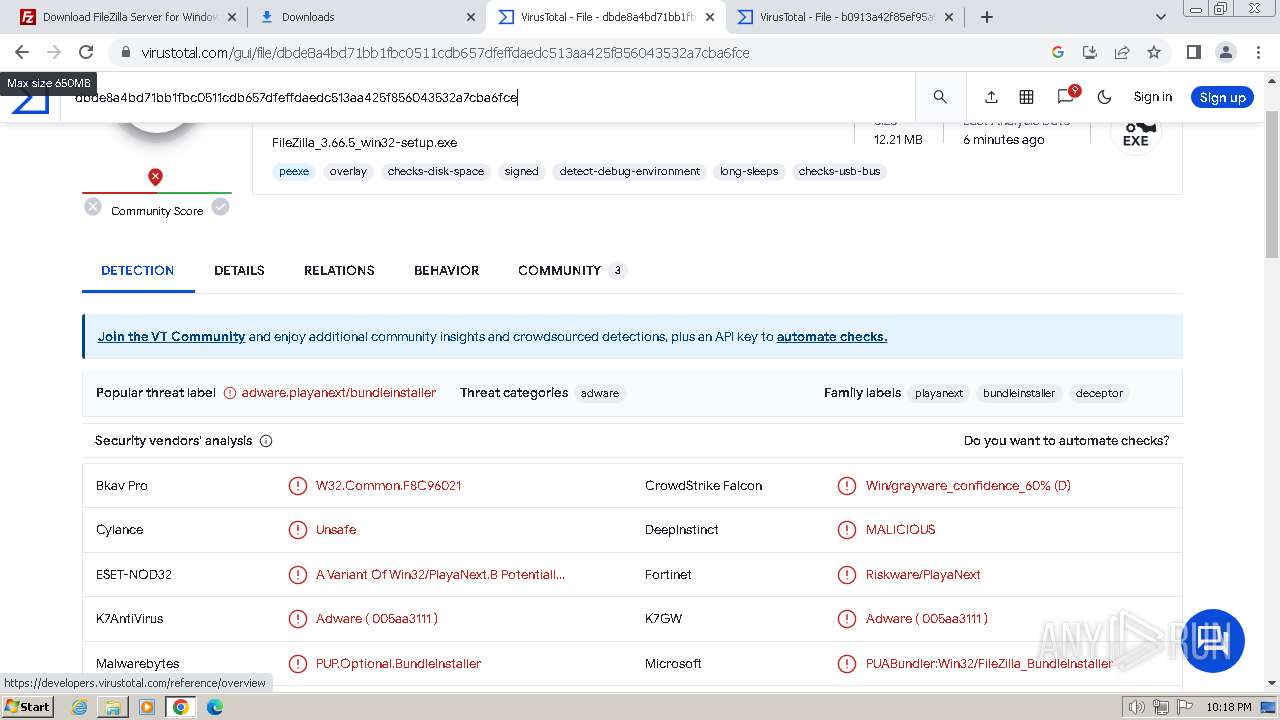
Task: Open the COMMUNITY tab
Action: [x=571, y=270]
